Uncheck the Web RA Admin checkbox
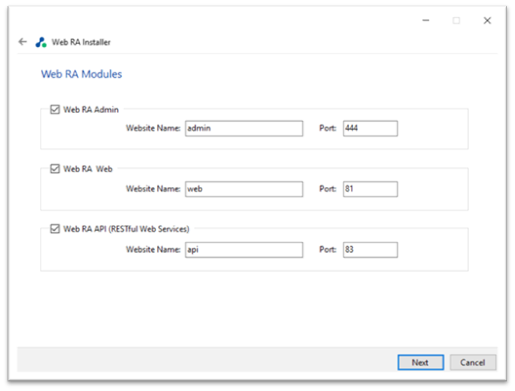Screen dimensions: 515x391 [55, 109]
